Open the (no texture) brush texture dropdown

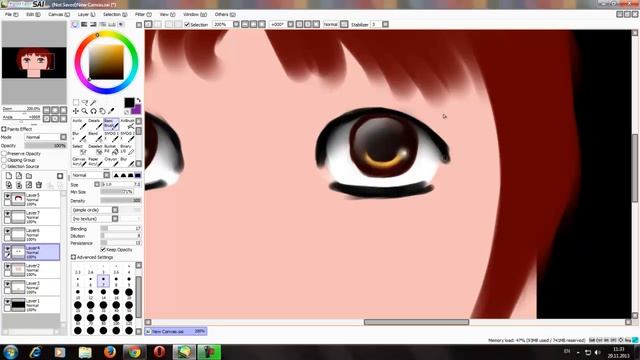pos(95,219)
